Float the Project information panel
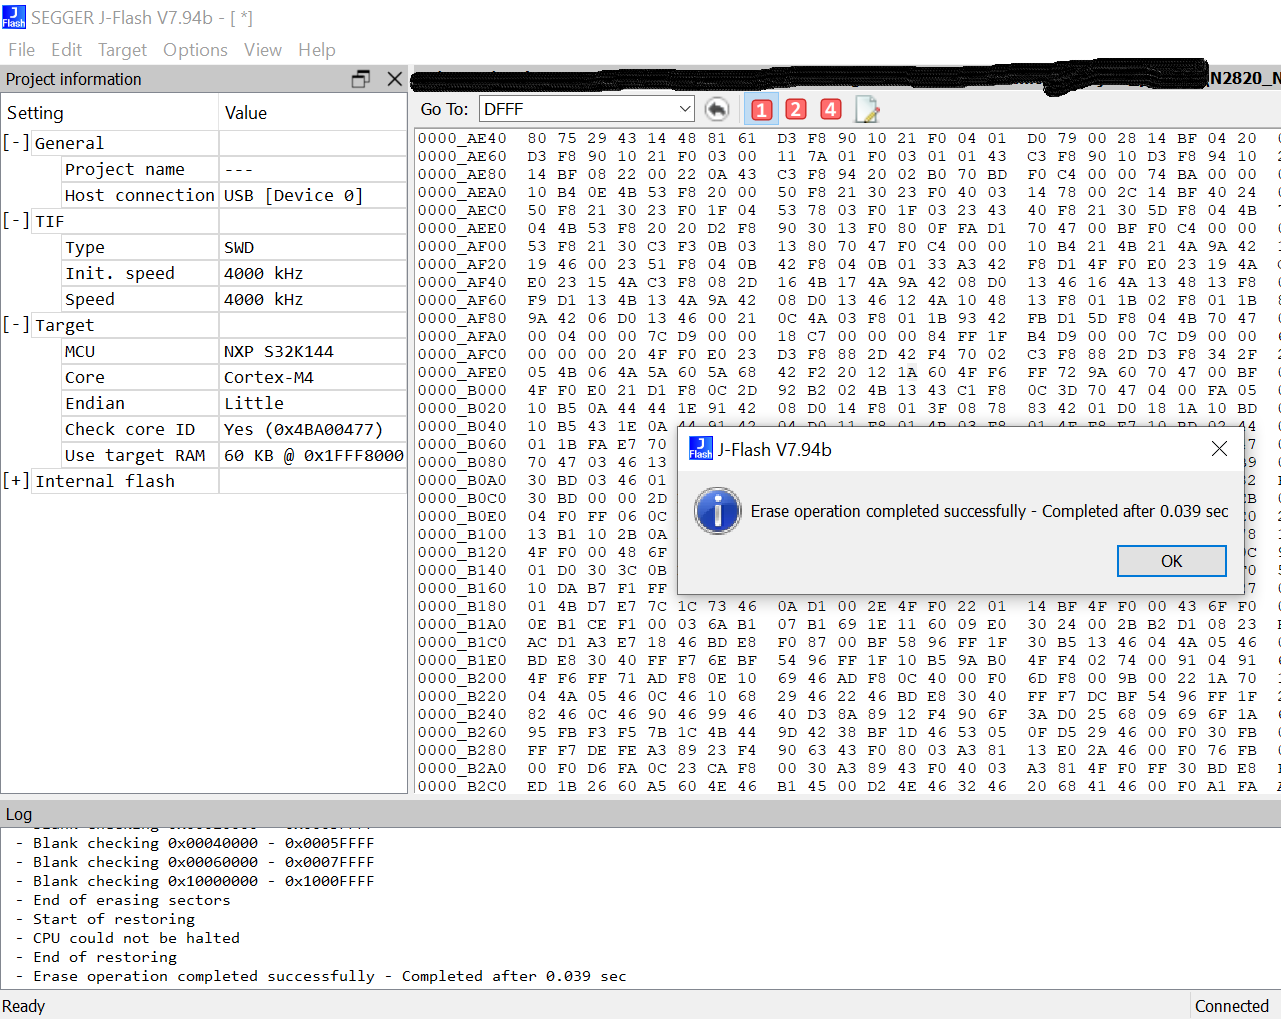 pyautogui.click(x=362, y=79)
